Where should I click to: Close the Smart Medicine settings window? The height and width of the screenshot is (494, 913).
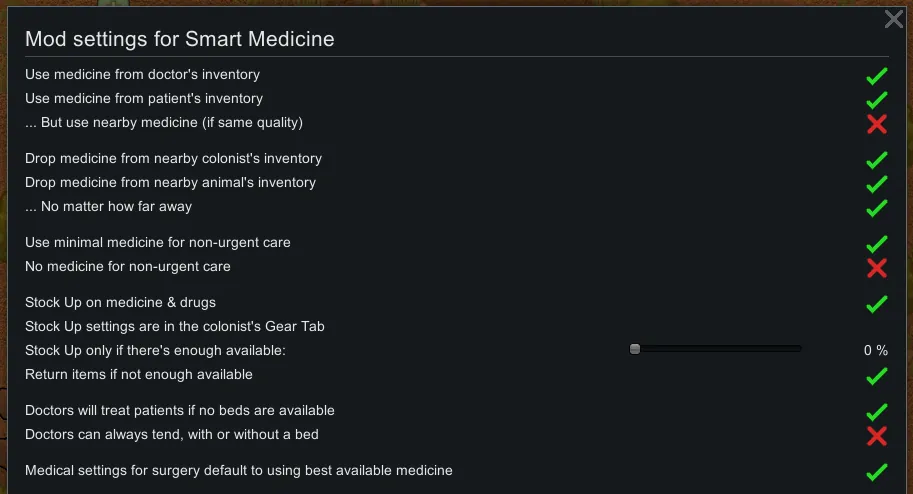(894, 19)
